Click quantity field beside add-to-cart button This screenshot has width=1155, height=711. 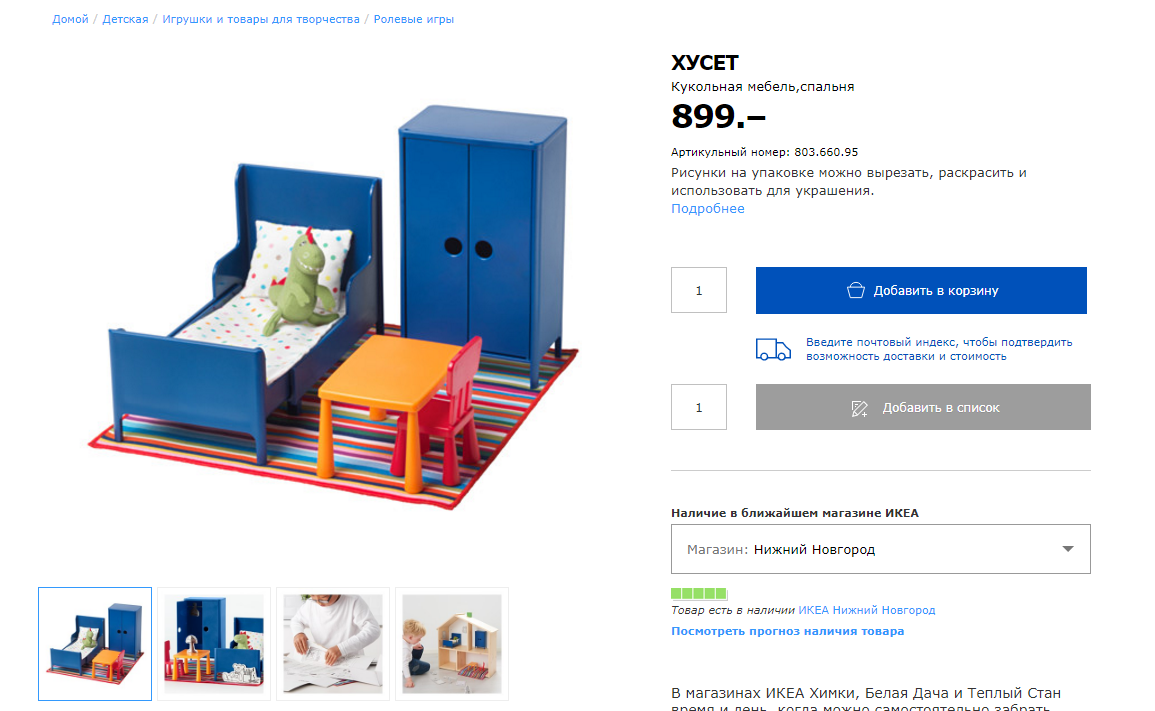(698, 290)
